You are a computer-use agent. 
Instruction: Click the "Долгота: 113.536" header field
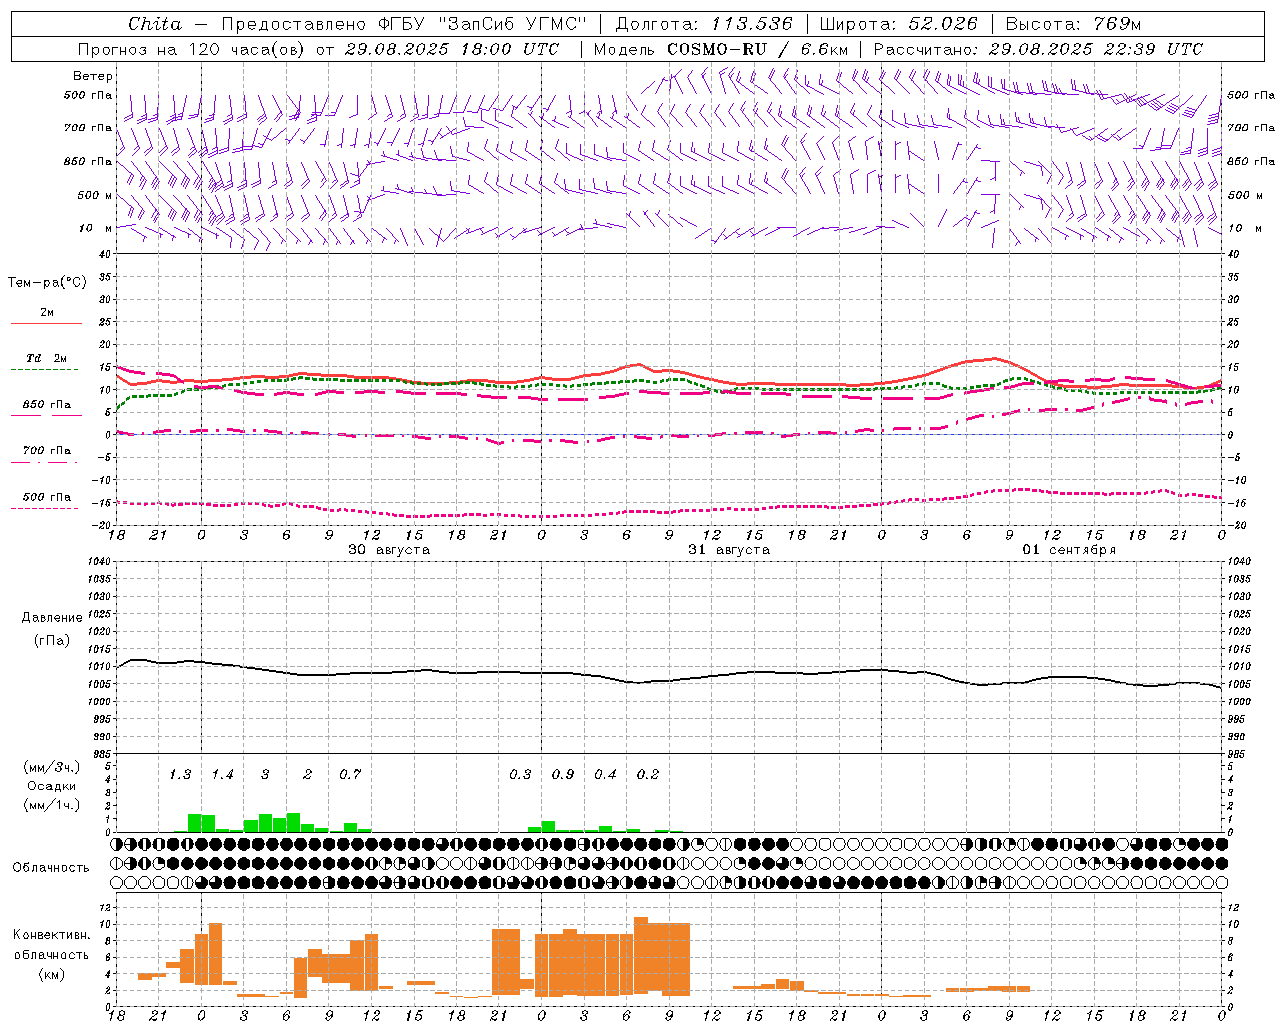[704, 24]
